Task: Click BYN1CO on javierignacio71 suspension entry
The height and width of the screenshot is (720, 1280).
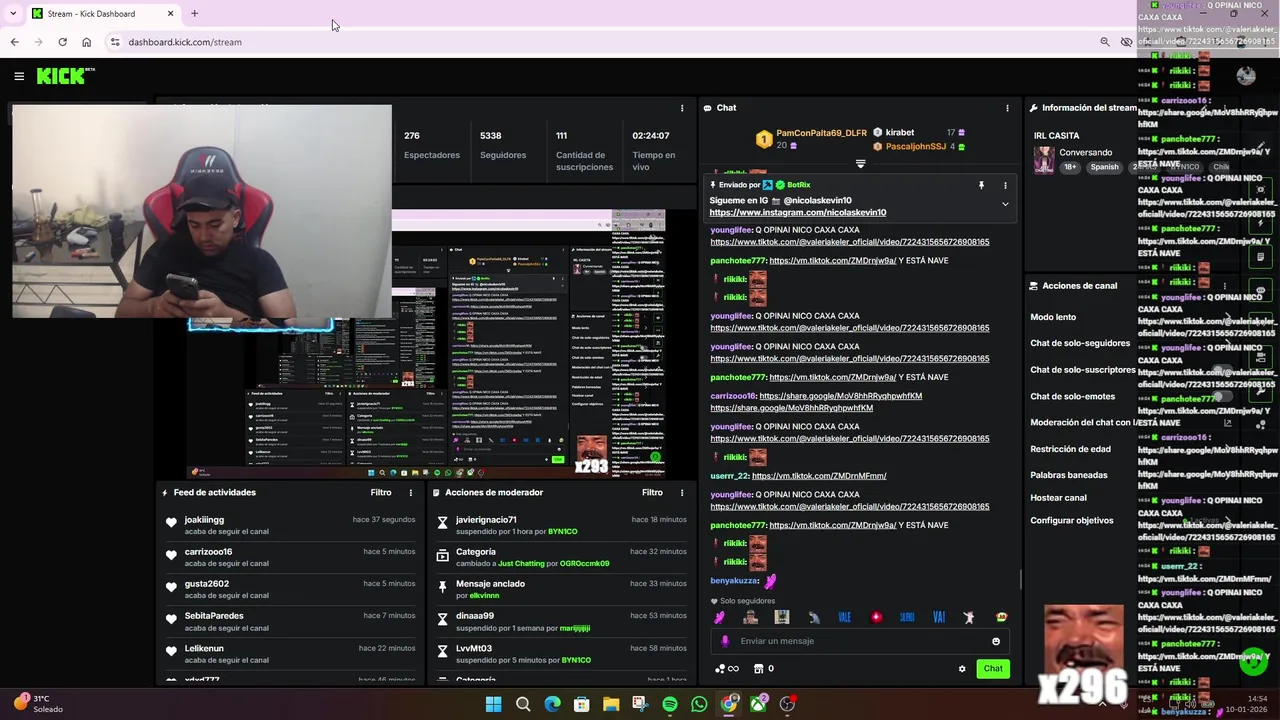Action: click(562, 532)
